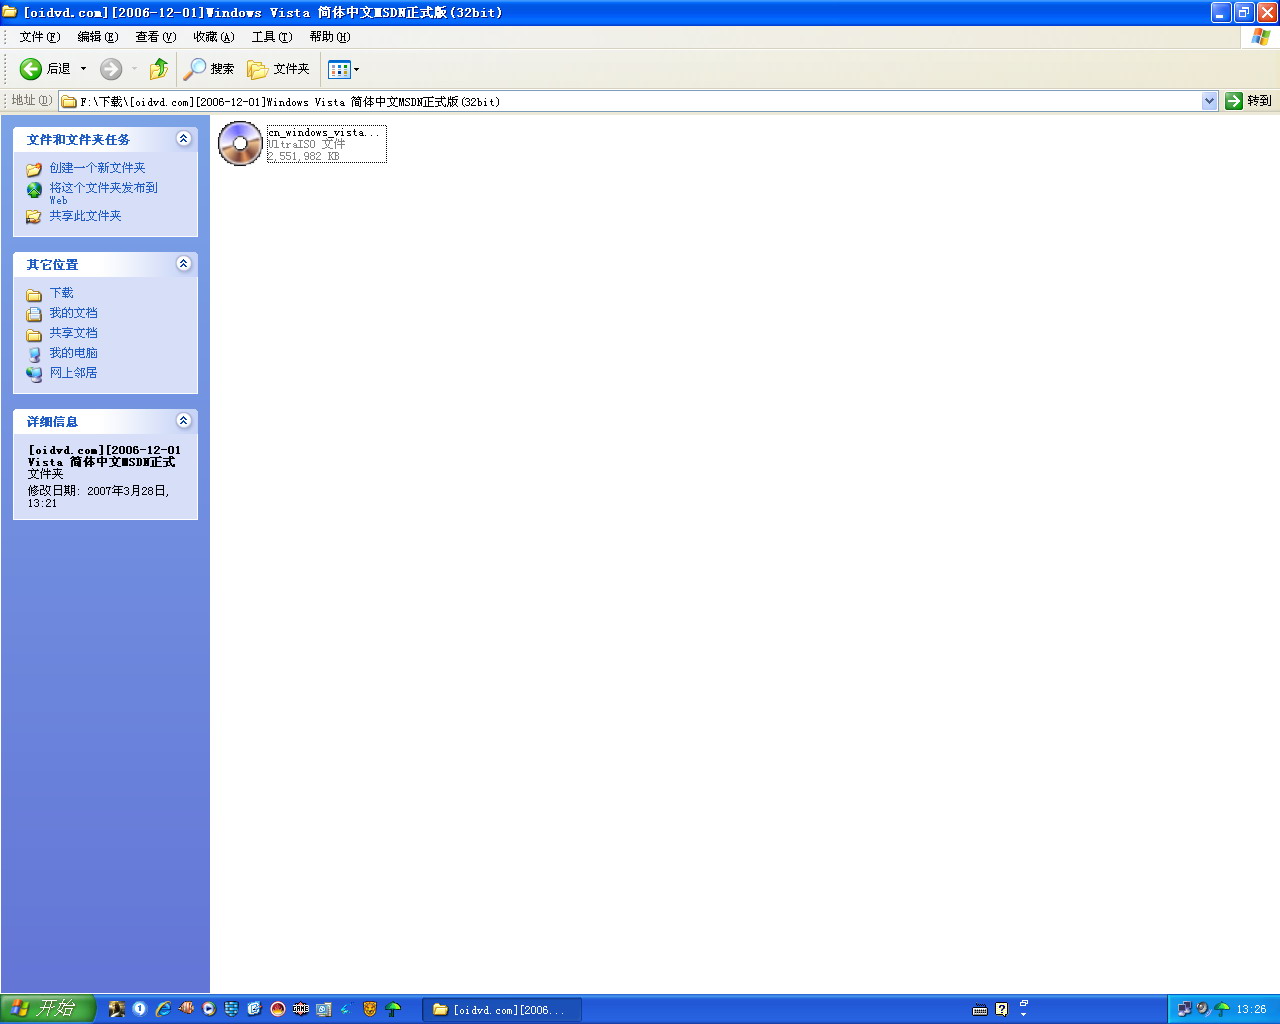Click the language bar keyboard icon
This screenshot has height=1024, width=1280.
980,1010
